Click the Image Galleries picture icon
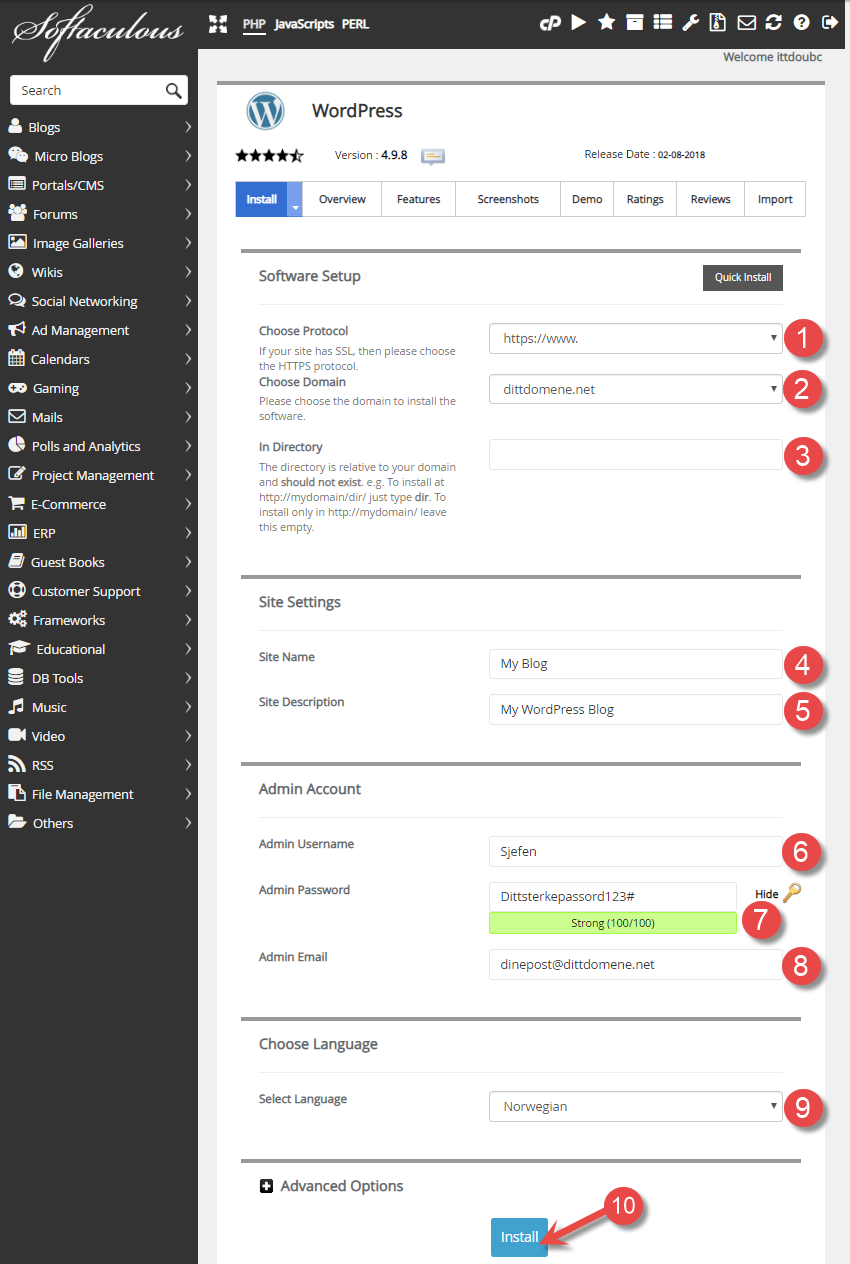 click(17, 243)
